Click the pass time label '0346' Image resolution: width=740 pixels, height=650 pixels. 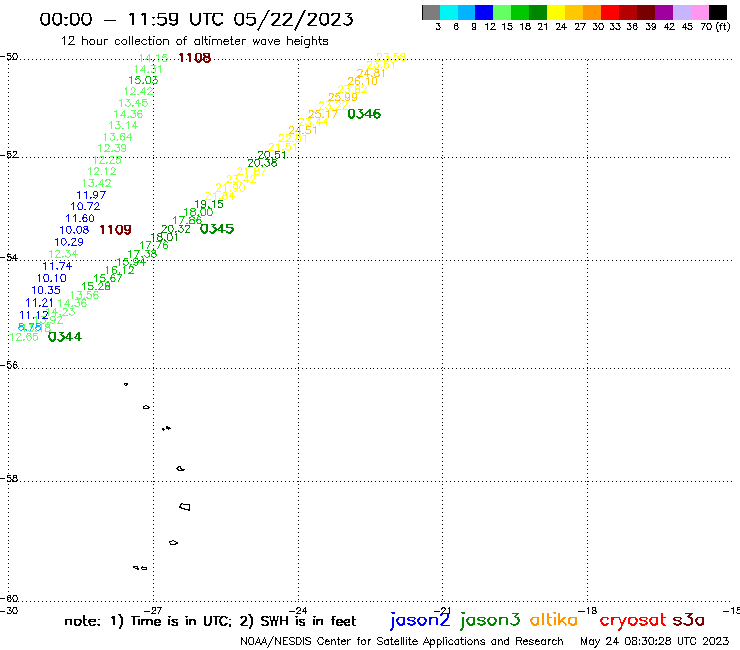click(364, 114)
